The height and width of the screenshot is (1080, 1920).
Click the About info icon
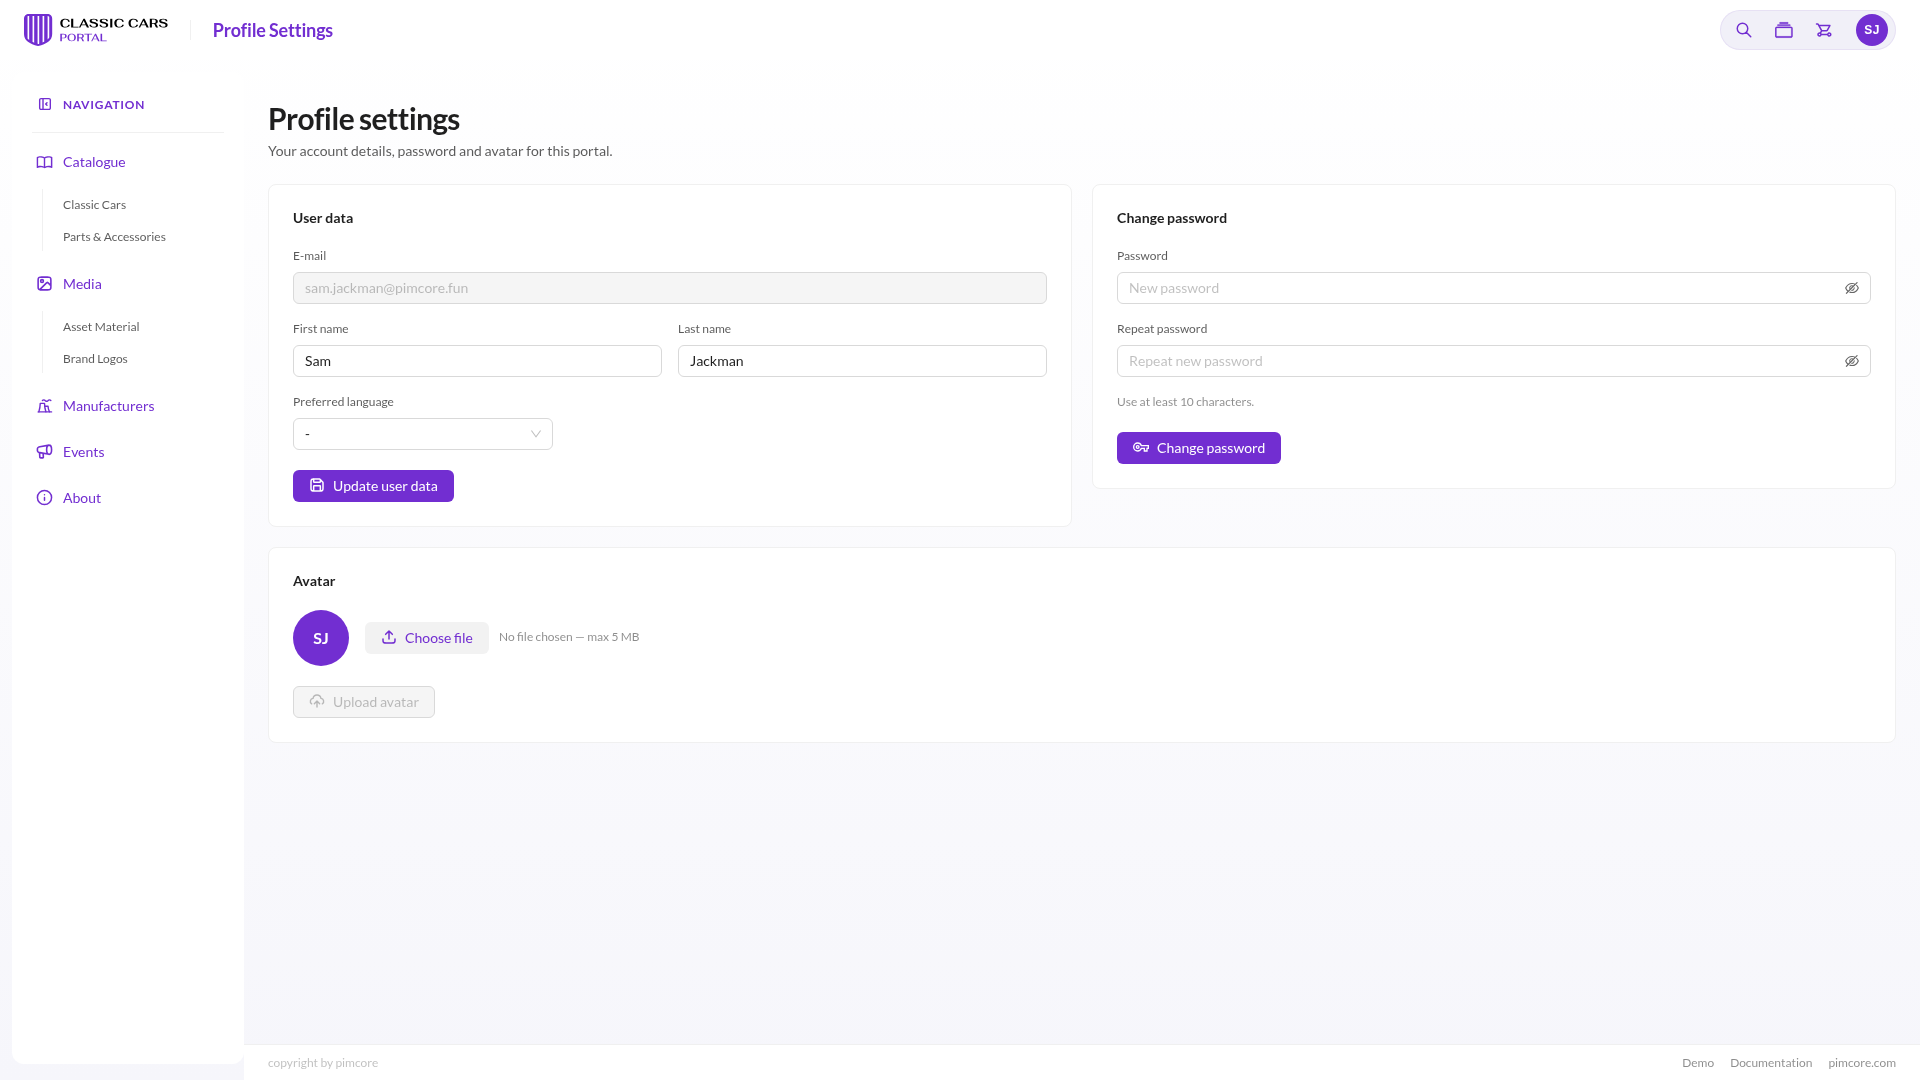pos(44,498)
